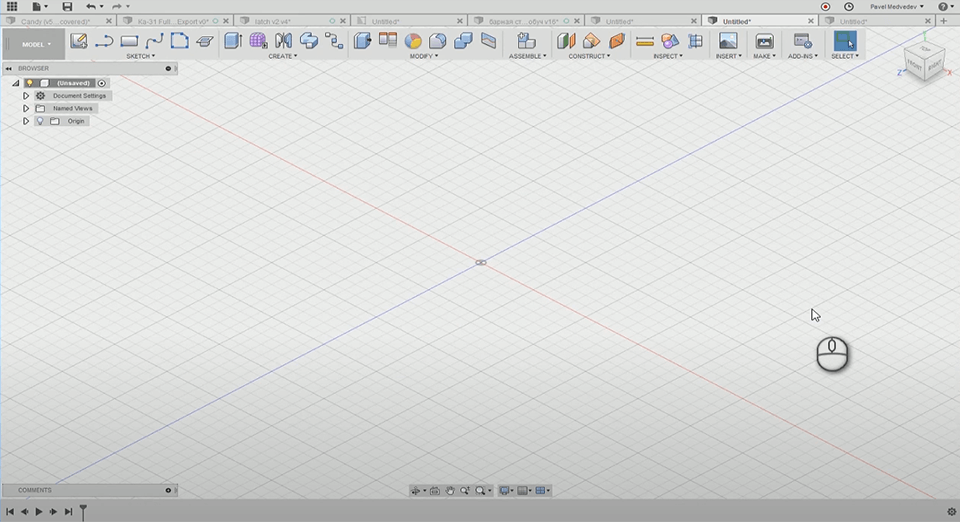Open the CONSTRUCT menu

coord(589,56)
